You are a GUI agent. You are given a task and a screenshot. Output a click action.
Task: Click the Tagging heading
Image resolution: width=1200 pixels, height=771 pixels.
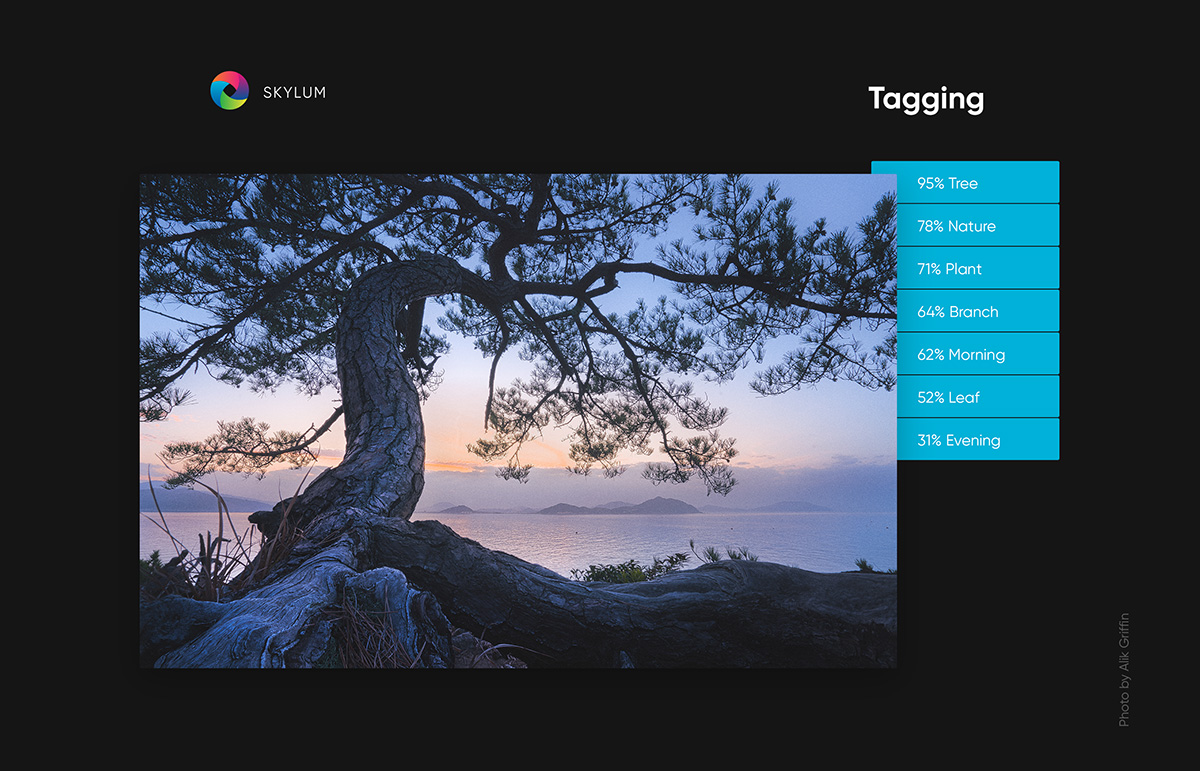click(x=926, y=99)
